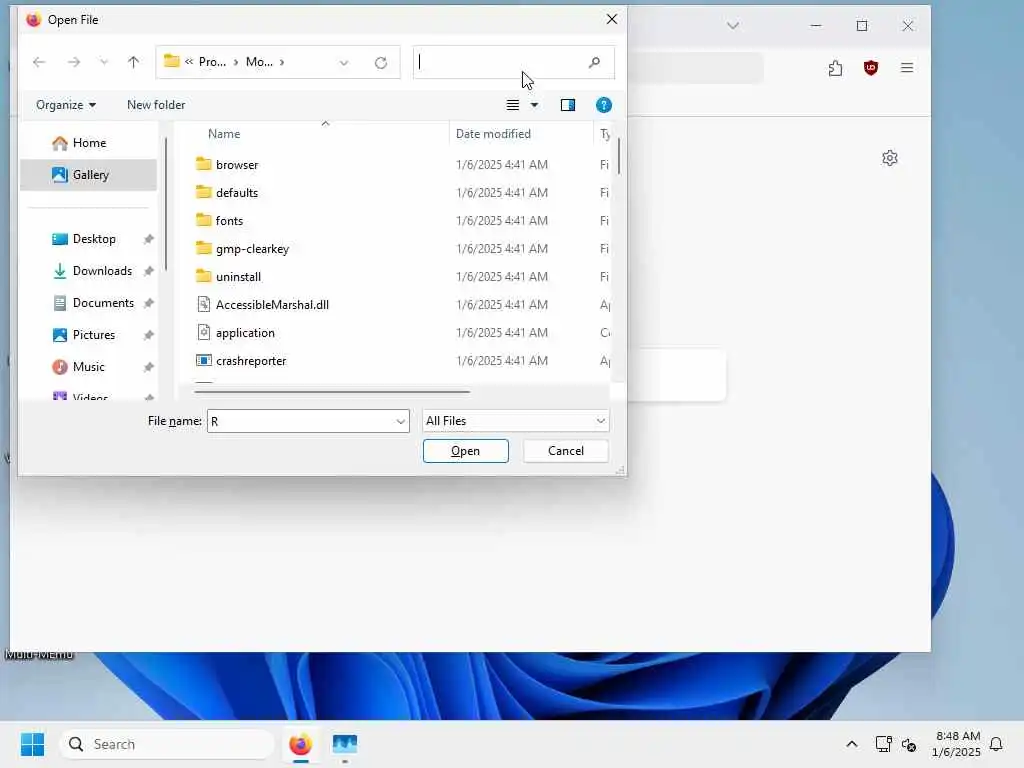Image resolution: width=1024 pixels, height=768 pixels.
Task: Open the Organize menu
Action: [66, 105]
